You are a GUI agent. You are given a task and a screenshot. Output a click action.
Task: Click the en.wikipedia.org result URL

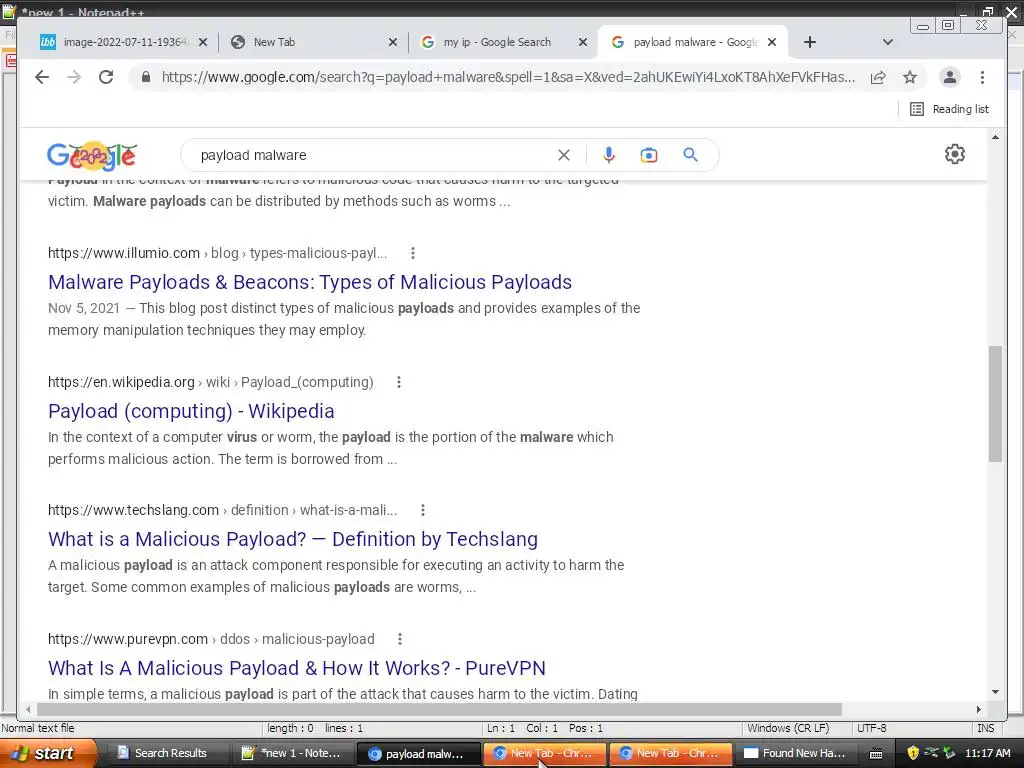211,382
